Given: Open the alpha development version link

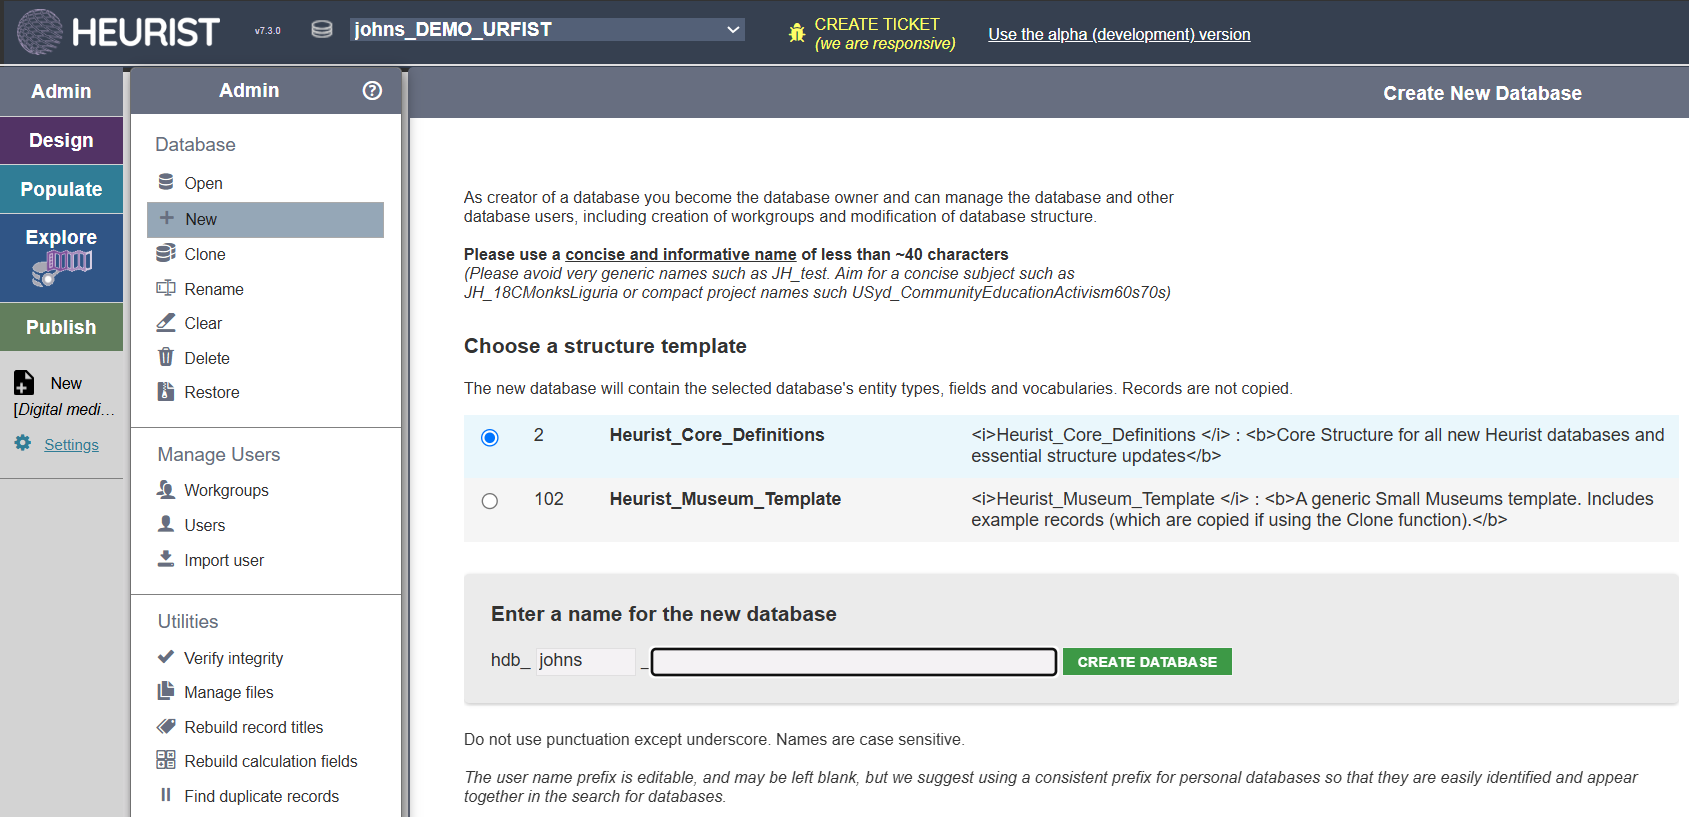Looking at the screenshot, I should point(1119,34).
